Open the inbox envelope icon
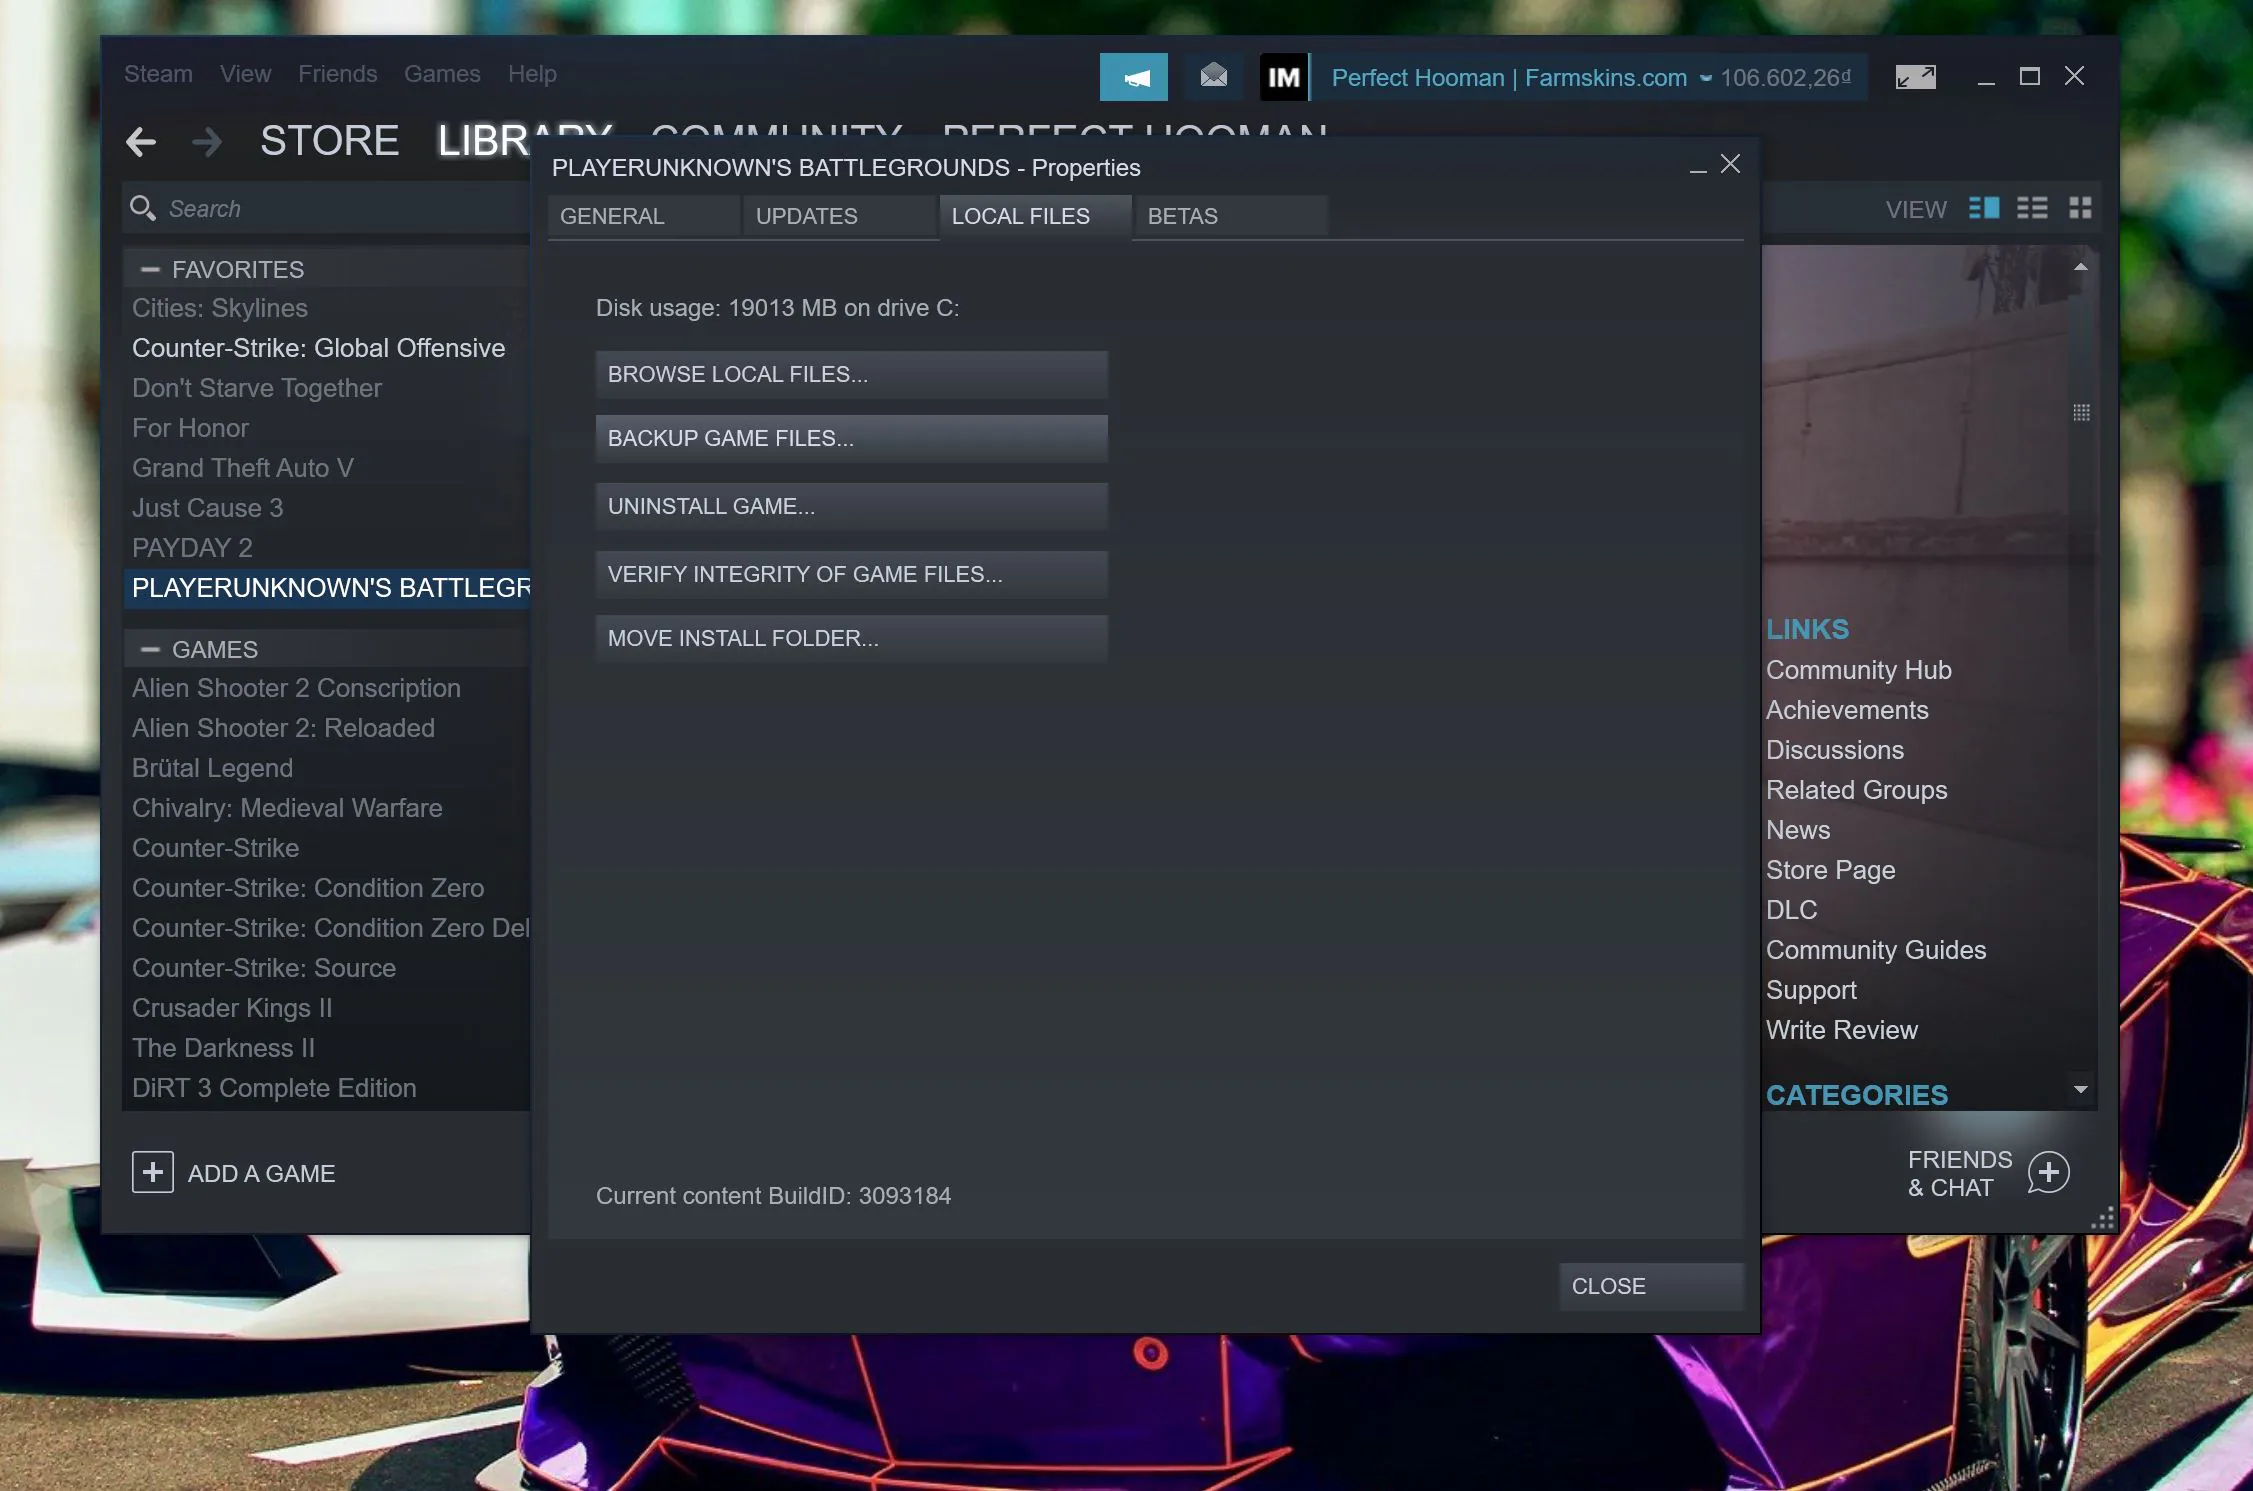The width and height of the screenshot is (2253, 1491). [1213, 77]
